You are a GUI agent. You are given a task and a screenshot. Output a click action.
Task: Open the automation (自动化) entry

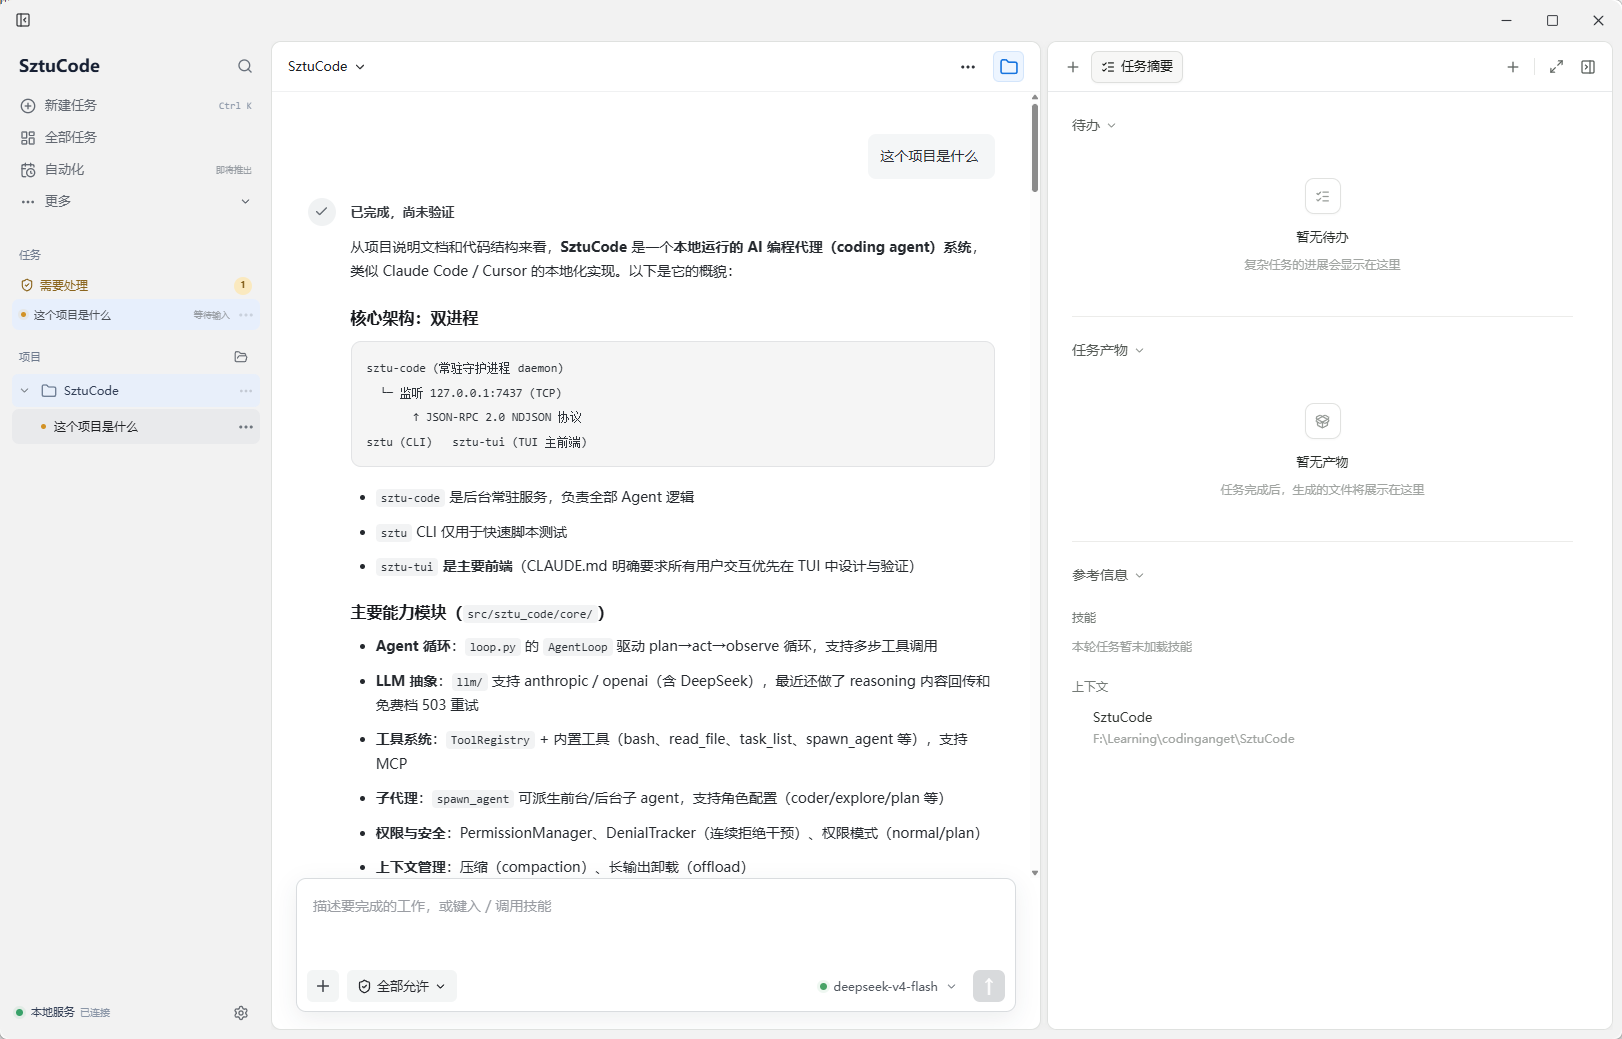136,169
